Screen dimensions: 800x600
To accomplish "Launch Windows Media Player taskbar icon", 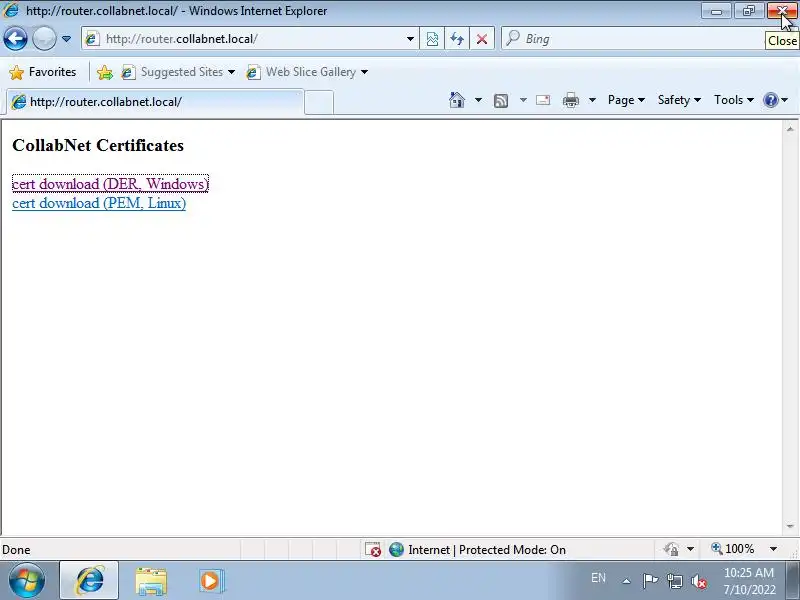I will [211, 581].
